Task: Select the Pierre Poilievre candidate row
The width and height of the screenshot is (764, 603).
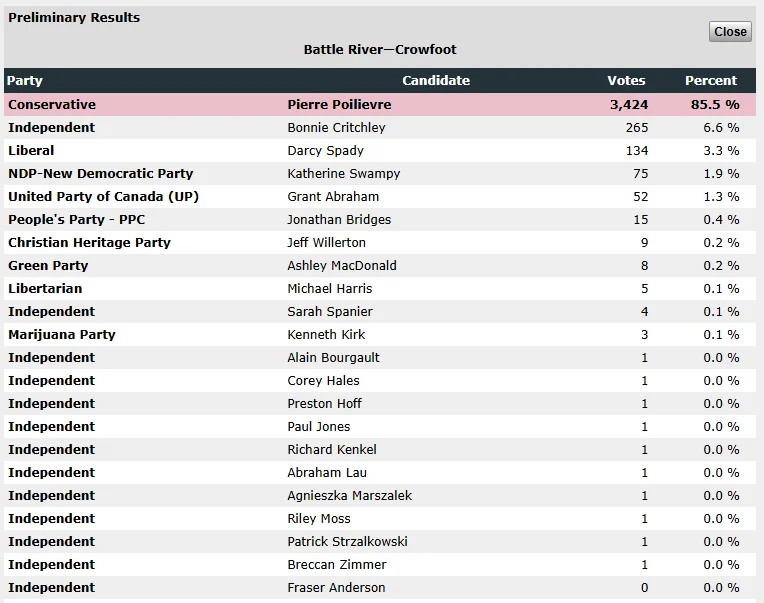Action: click(x=339, y=104)
